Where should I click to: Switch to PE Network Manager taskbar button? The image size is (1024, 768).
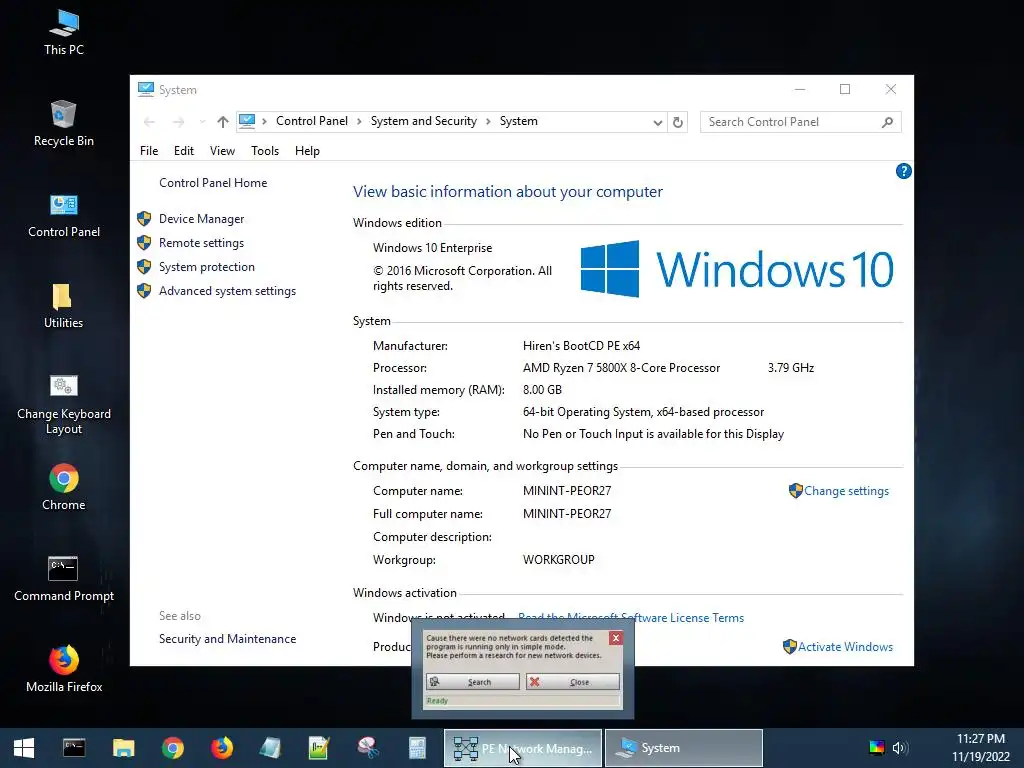pos(522,748)
